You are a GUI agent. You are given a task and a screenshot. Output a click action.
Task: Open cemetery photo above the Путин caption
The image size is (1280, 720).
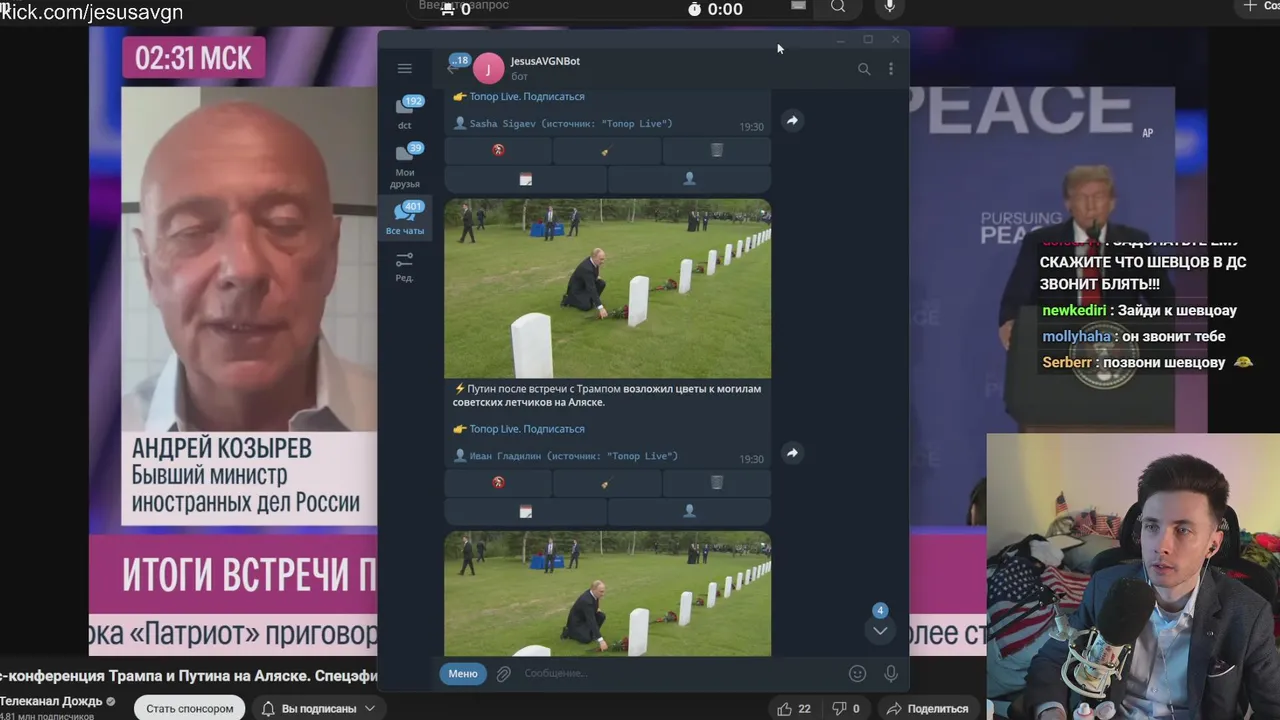point(608,288)
